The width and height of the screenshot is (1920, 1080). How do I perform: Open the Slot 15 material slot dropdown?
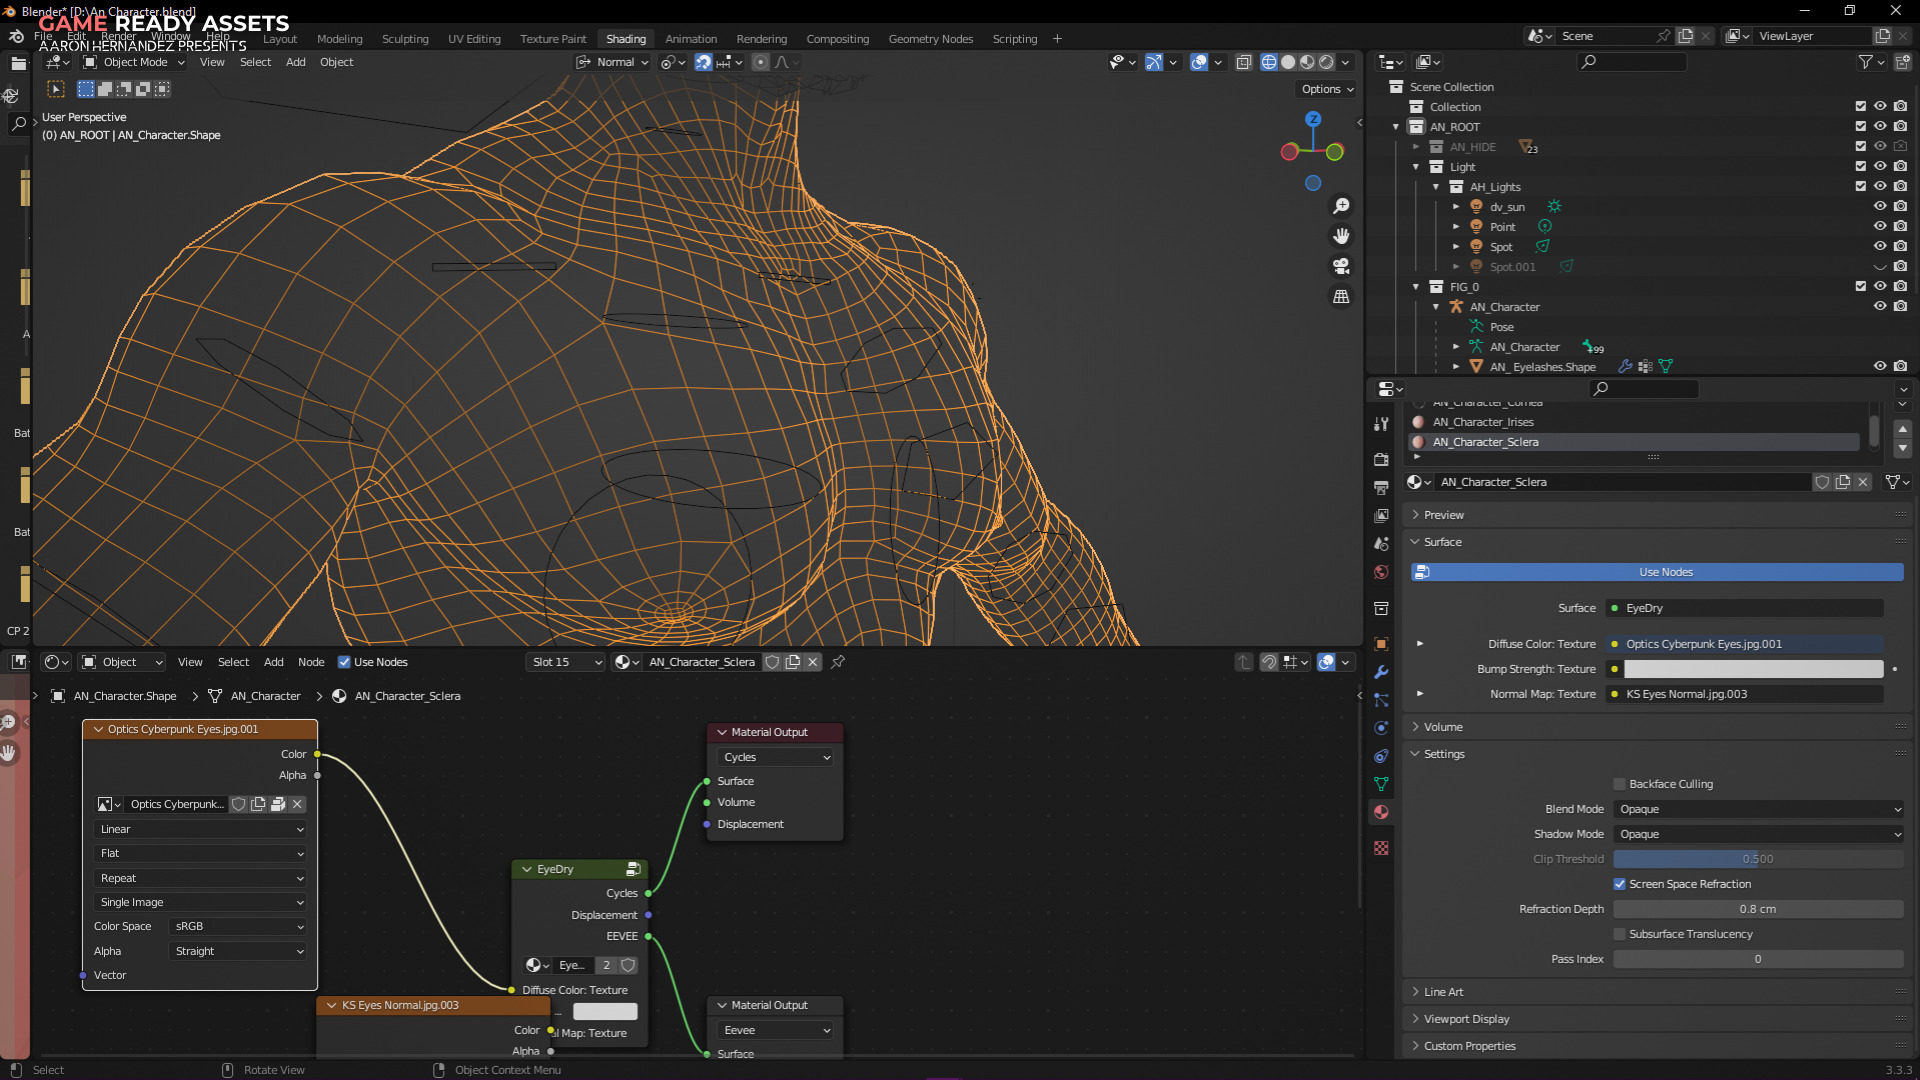(x=566, y=662)
